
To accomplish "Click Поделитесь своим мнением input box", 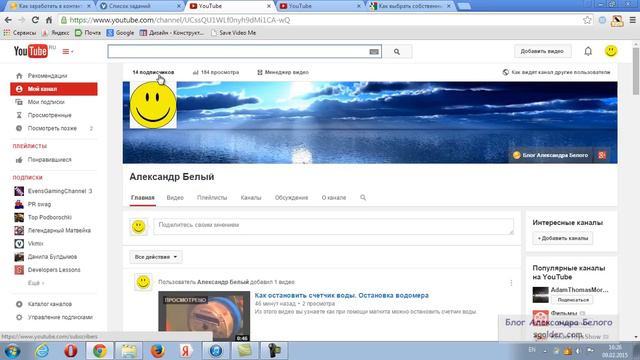I will (x=333, y=227).
